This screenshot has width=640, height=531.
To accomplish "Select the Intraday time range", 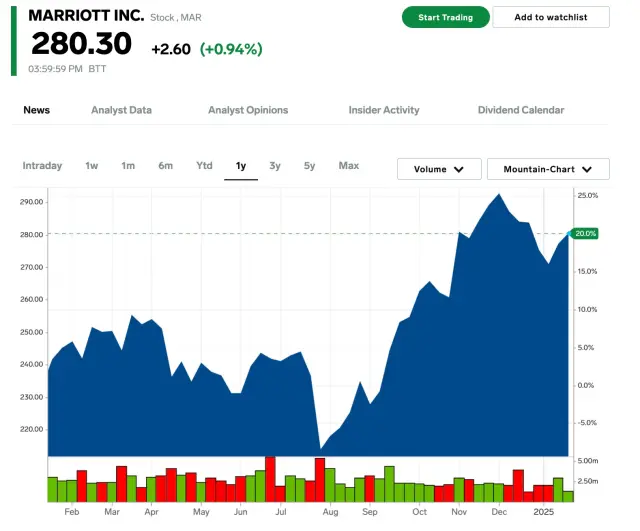I will (x=42, y=166).
